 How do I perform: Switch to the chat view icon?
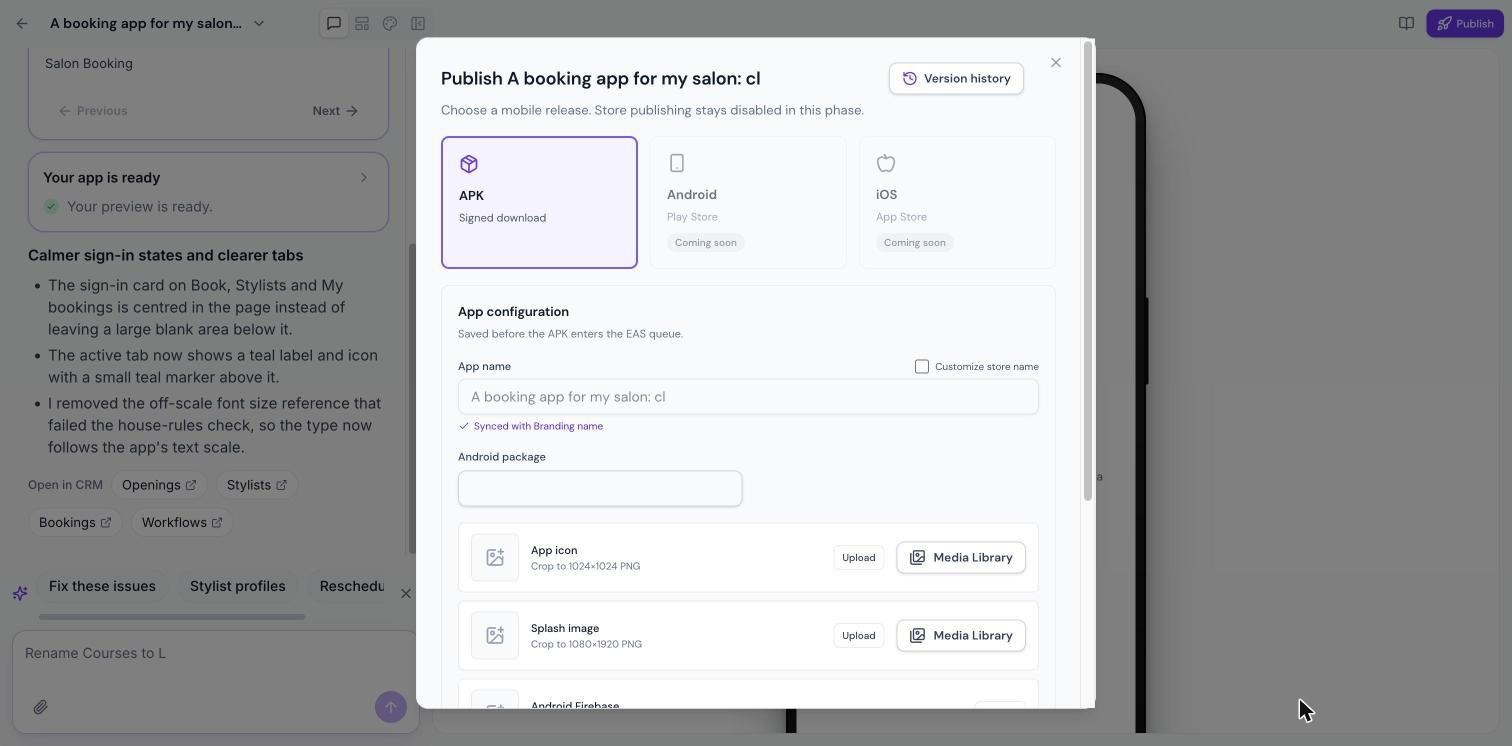[x=334, y=23]
